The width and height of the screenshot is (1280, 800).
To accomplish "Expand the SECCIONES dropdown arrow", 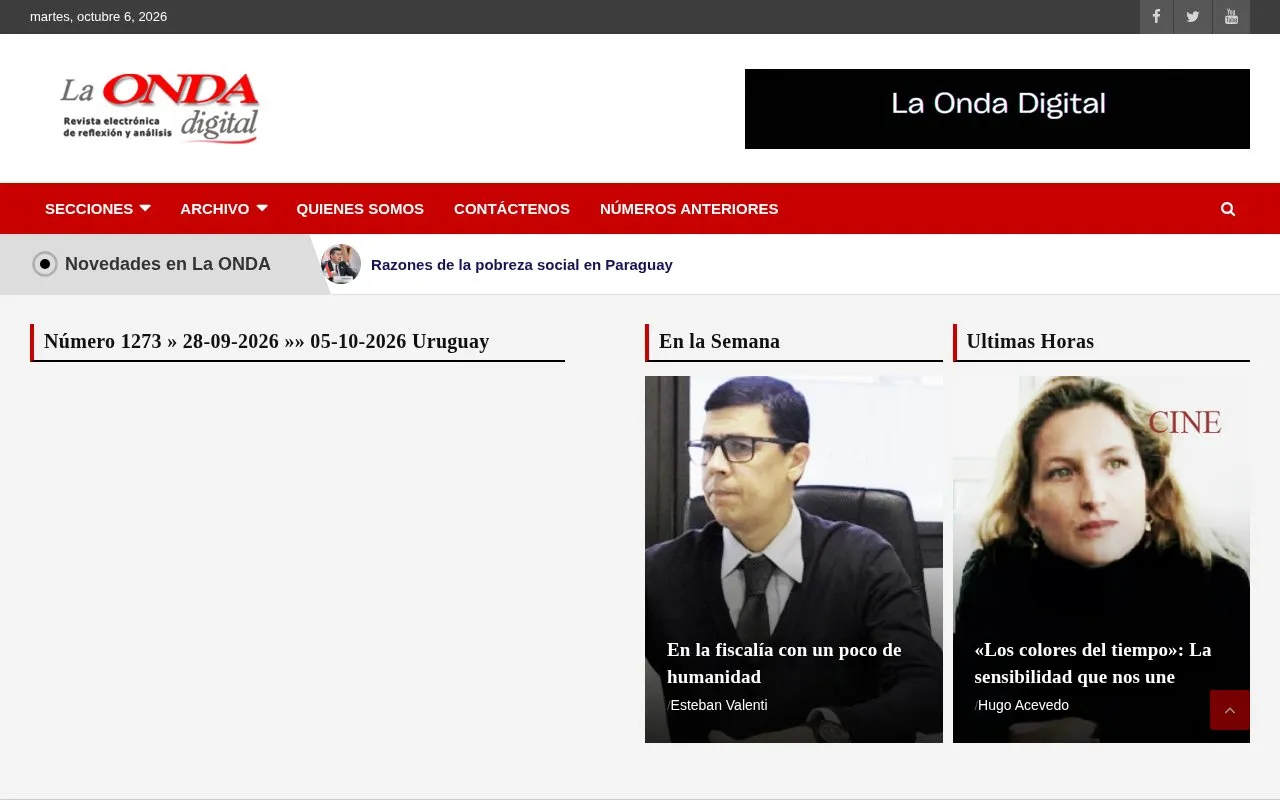I will click(x=145, y=208).
